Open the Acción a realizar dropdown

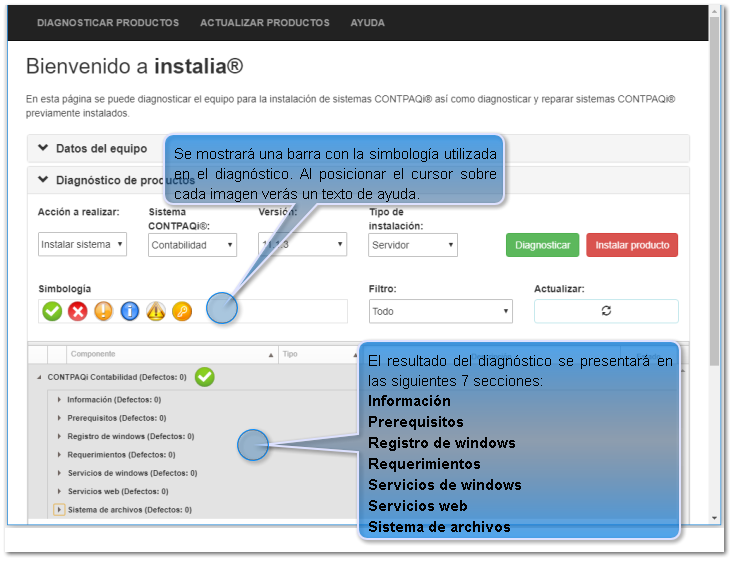(x=82, y=245)
